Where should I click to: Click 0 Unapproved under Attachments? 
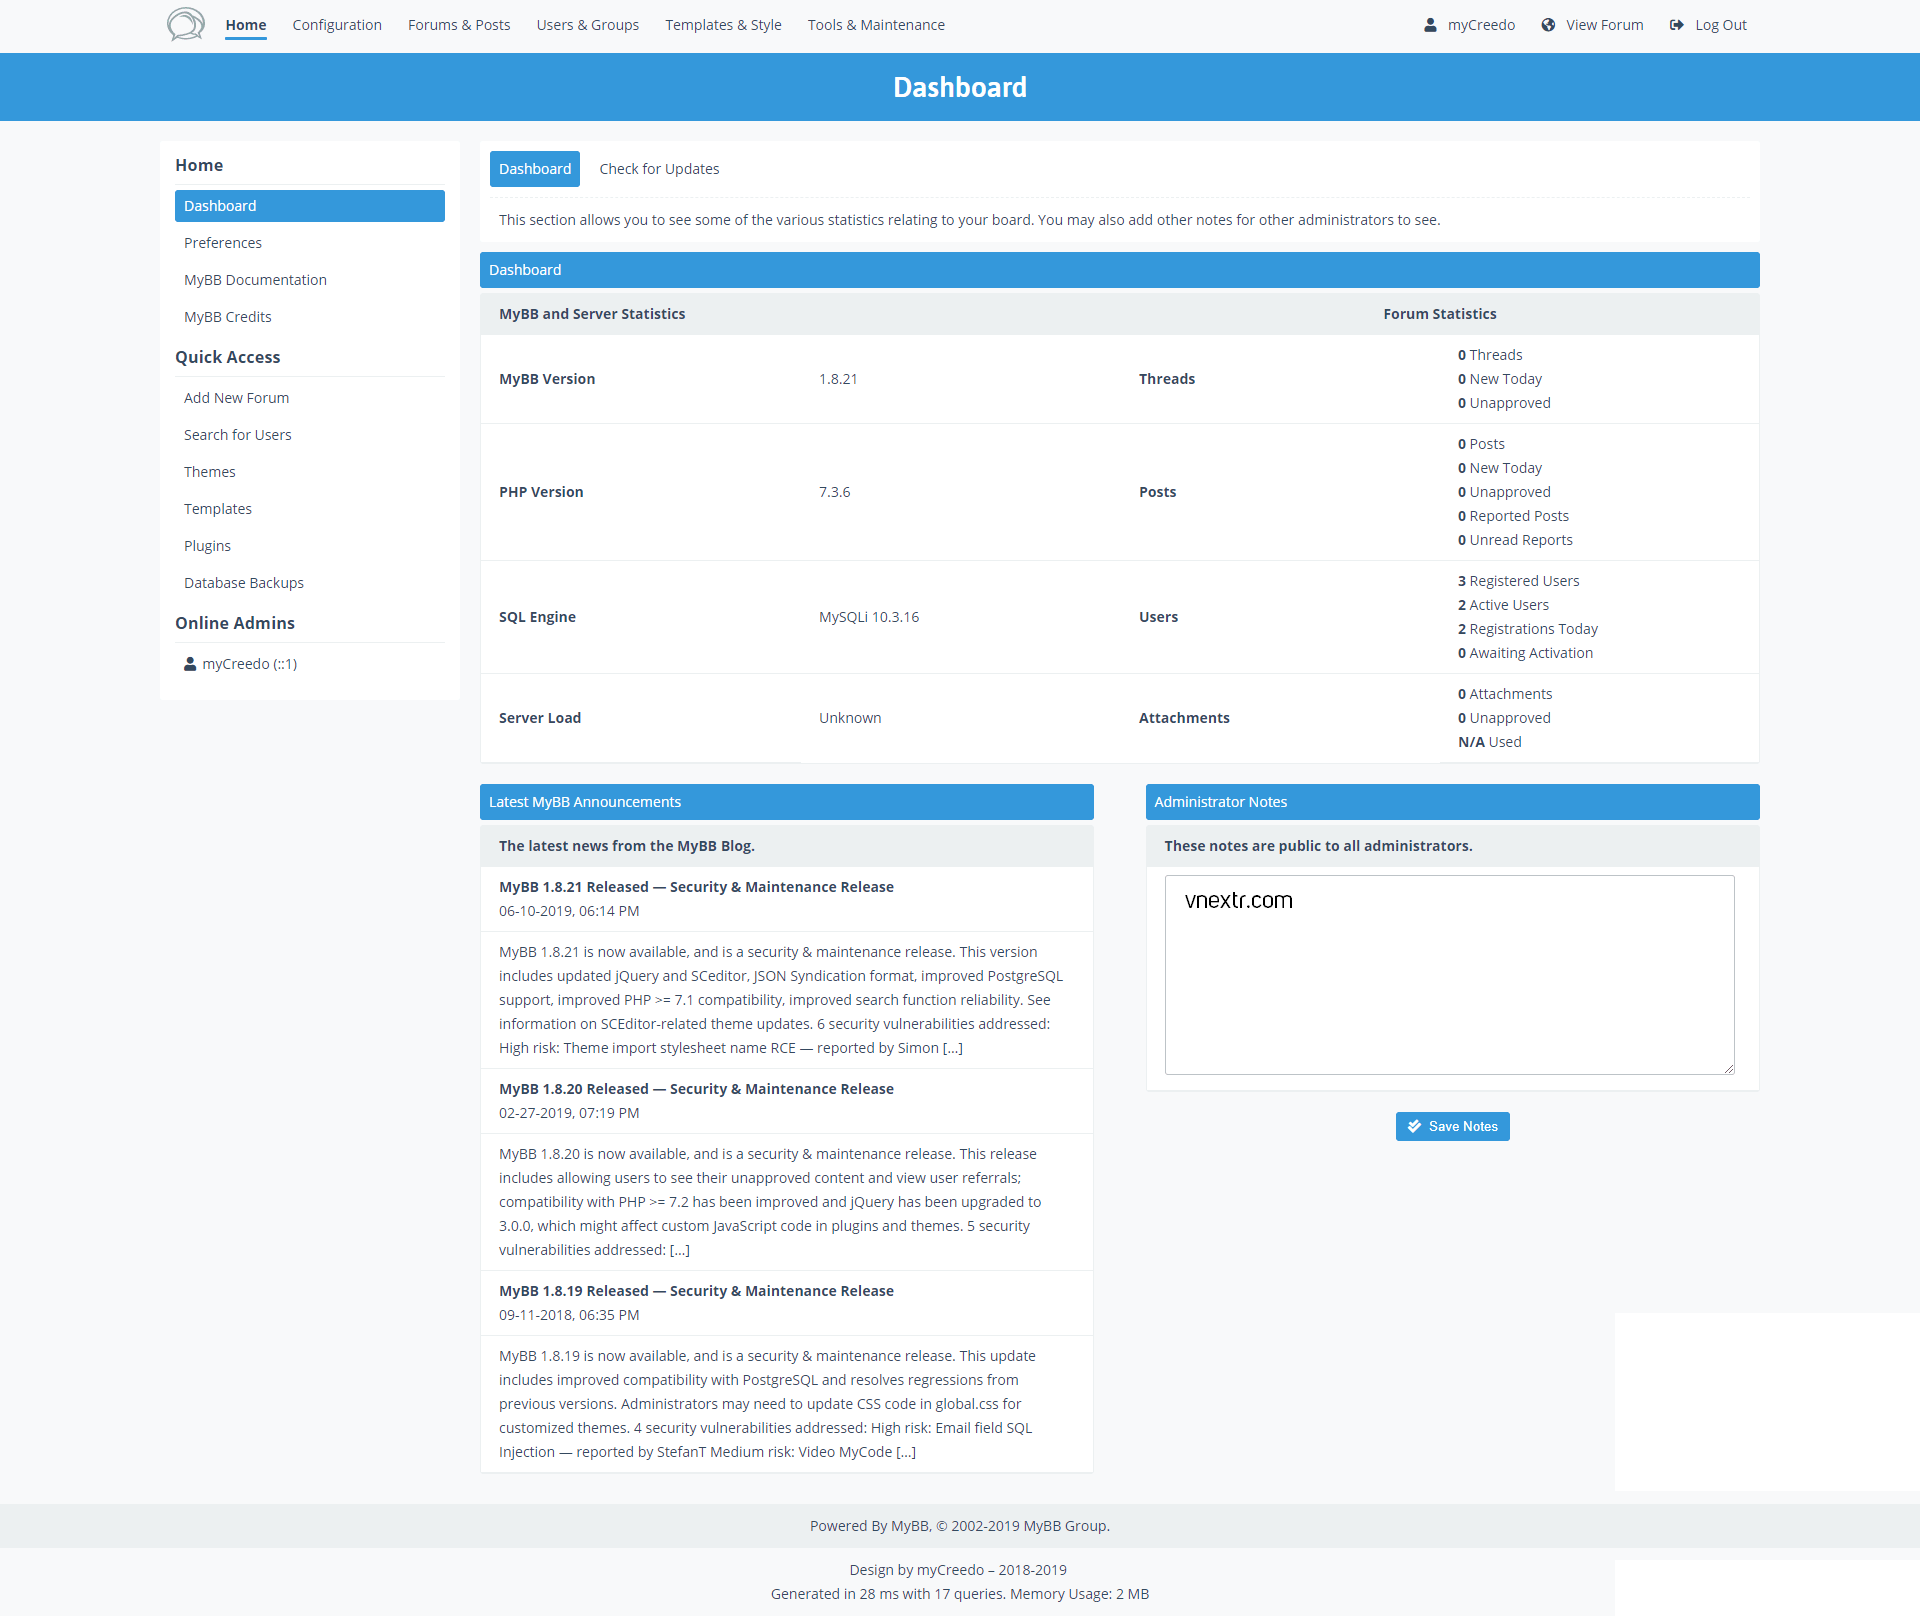click(1504, 718)
